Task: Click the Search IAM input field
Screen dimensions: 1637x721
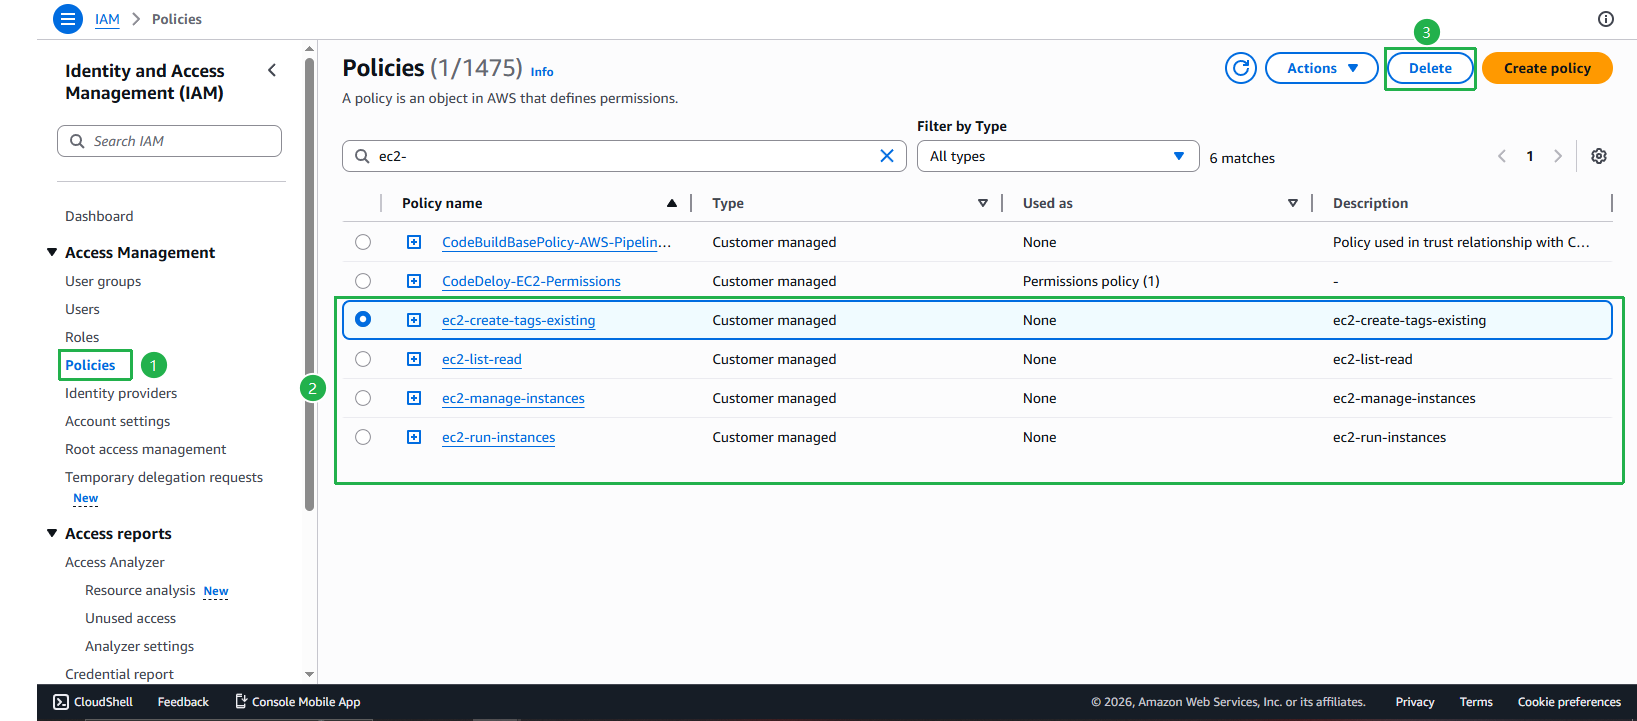Action: [x=169, y=141]
